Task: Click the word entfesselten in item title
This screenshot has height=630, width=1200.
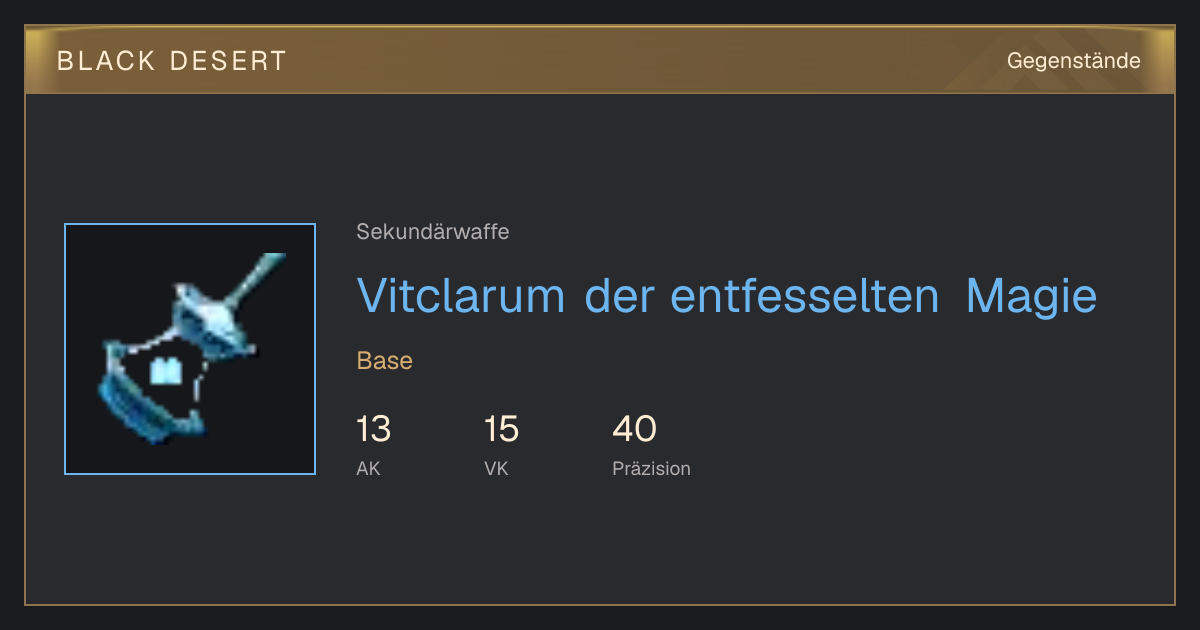Action: (804, 295)
